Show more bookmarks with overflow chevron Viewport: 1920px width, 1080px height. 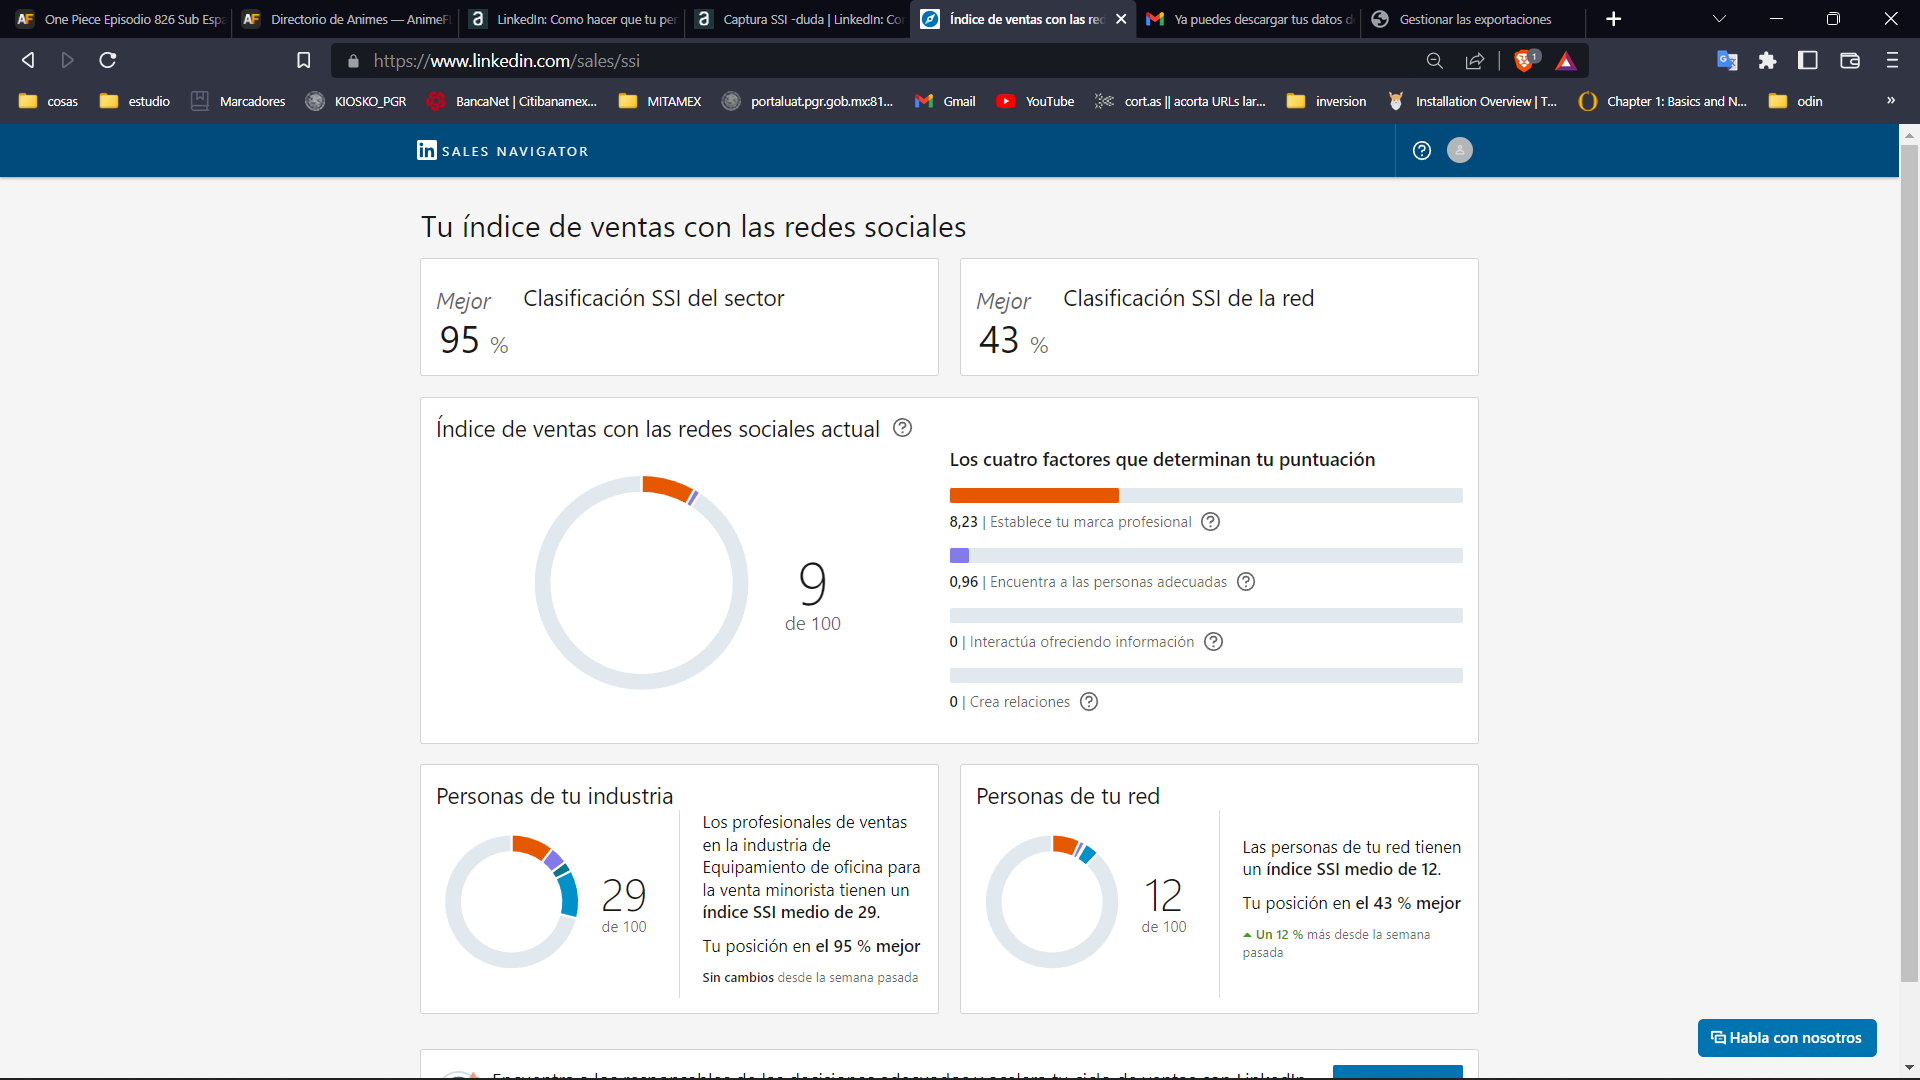(x=1890, y=101)
